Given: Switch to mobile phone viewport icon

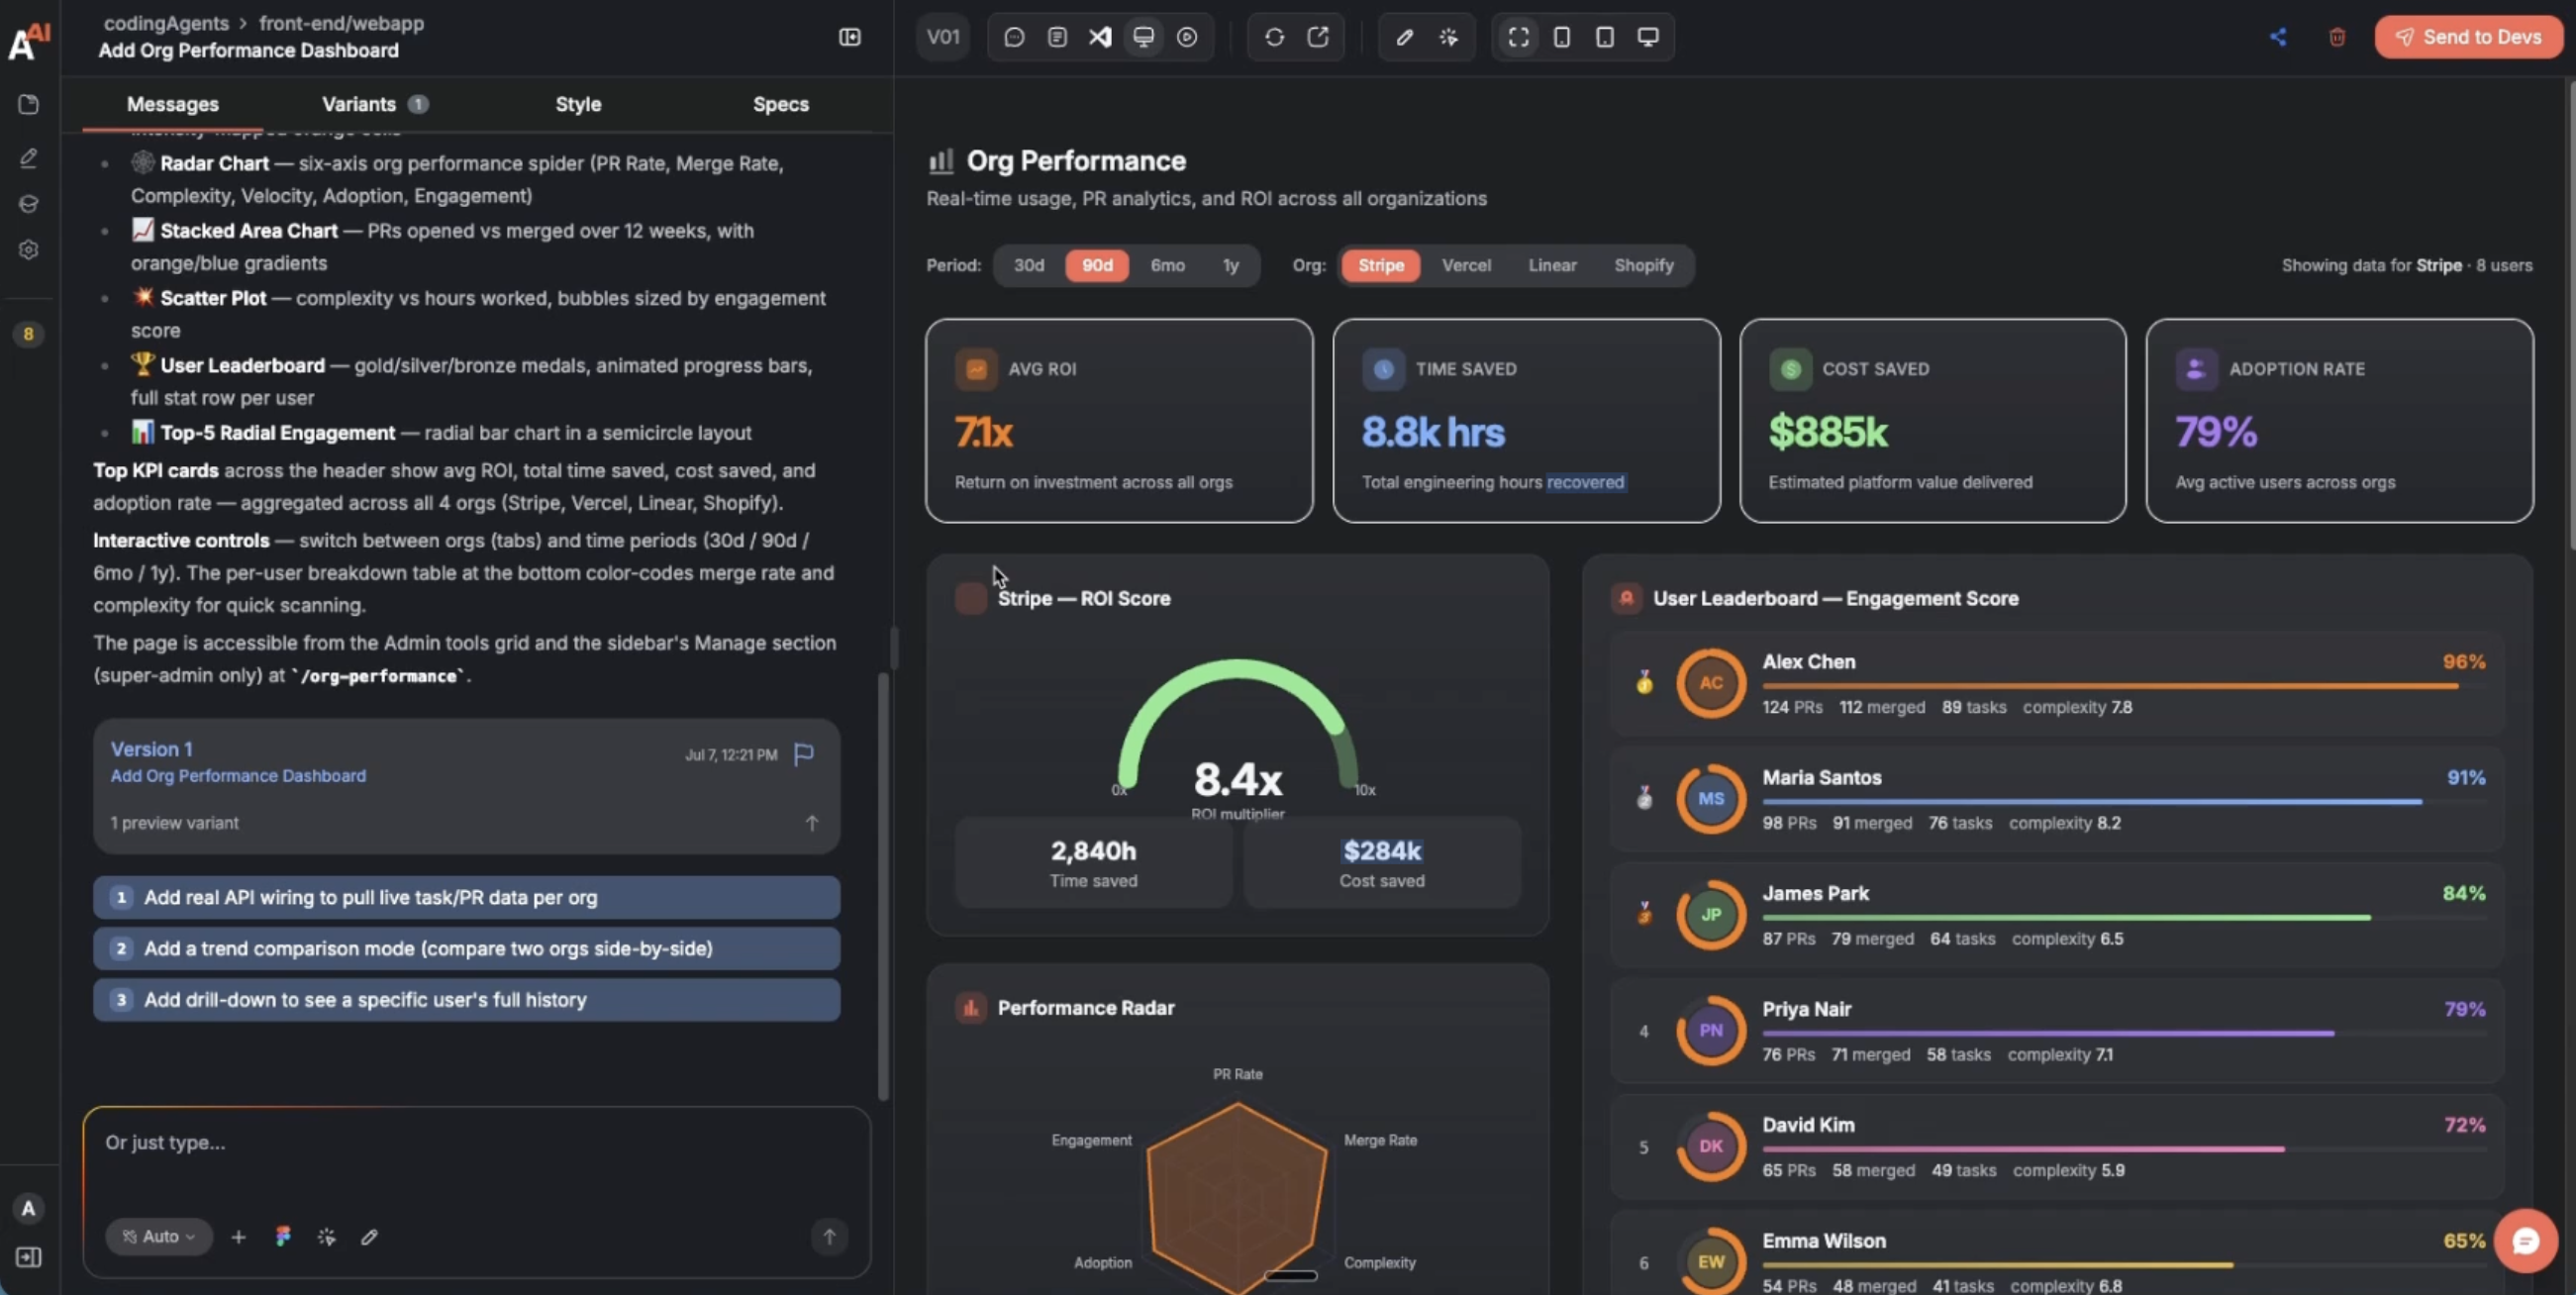Looking at the screenshot, I should pos(1561,37).
